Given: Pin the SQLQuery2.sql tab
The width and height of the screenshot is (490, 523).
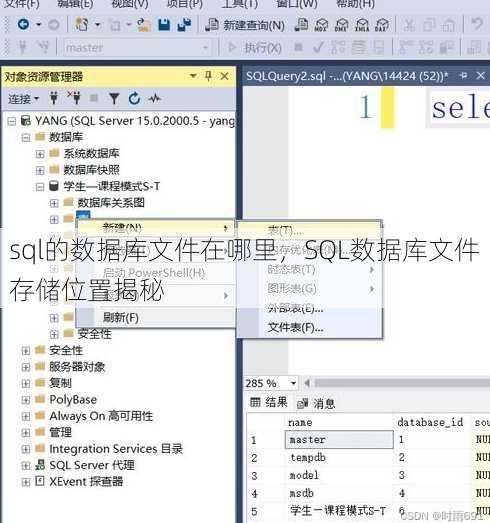Looking at the screenshot, I should click(463, 76).
